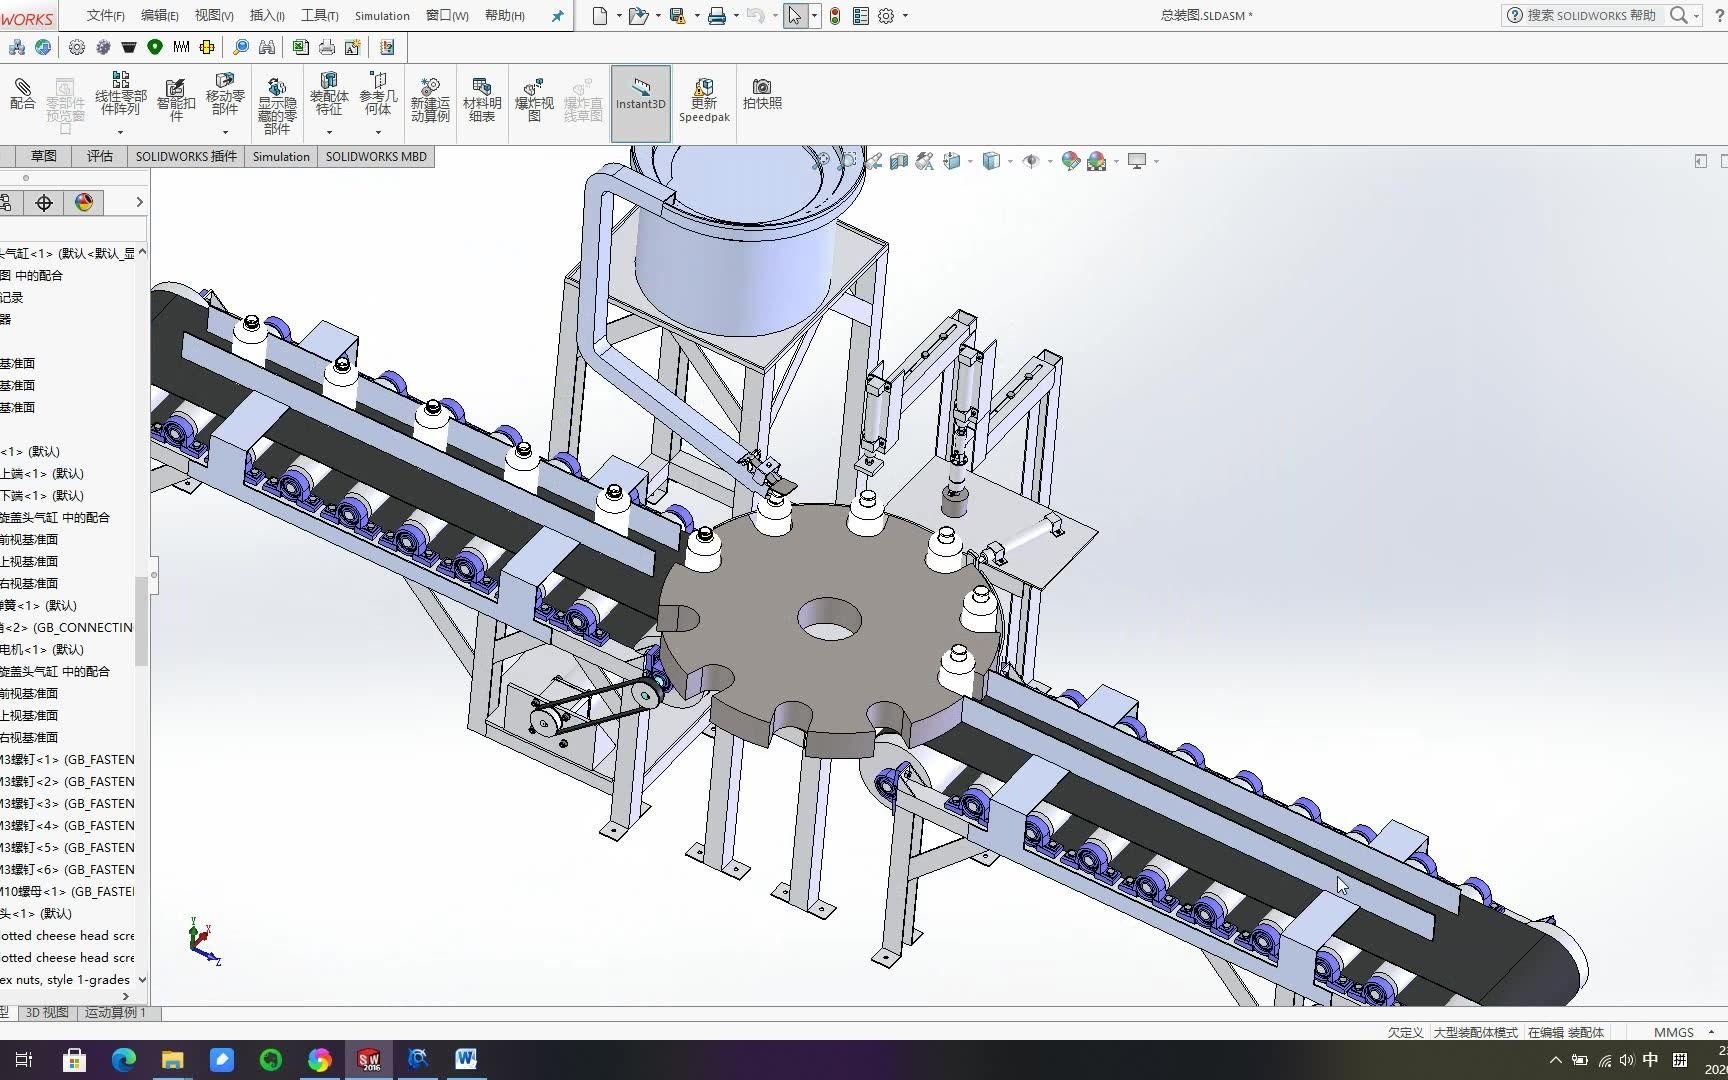The image size is (1728, 1080).
Task: Open Assembly Features (装配体特征) tool
Action: [x=329, y=94]
